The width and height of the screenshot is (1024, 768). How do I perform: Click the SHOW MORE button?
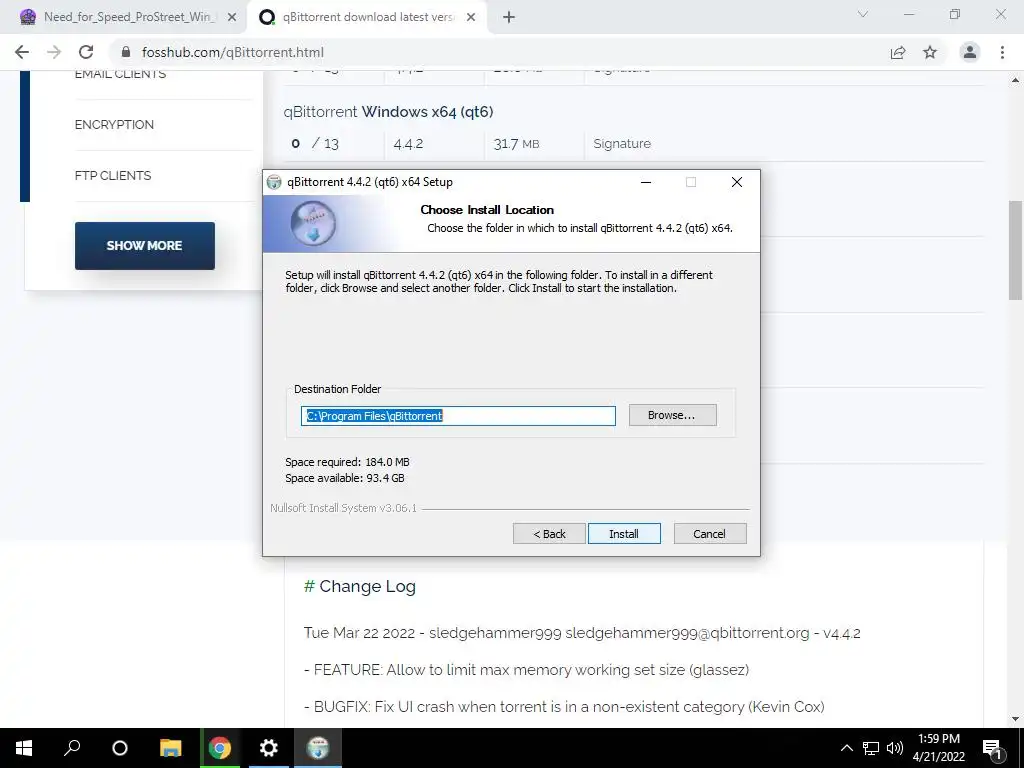coord(144,246)
